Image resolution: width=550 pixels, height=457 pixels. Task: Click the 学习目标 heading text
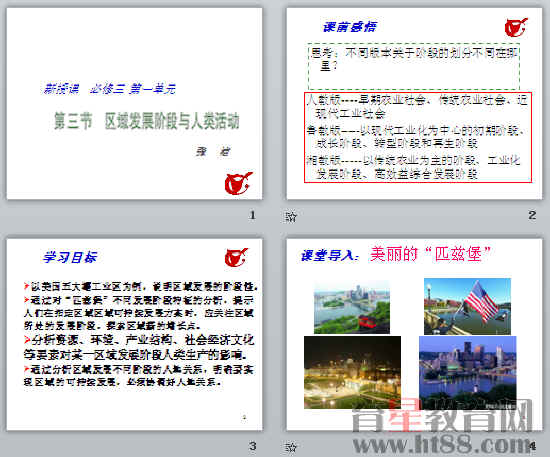(69, 257)
